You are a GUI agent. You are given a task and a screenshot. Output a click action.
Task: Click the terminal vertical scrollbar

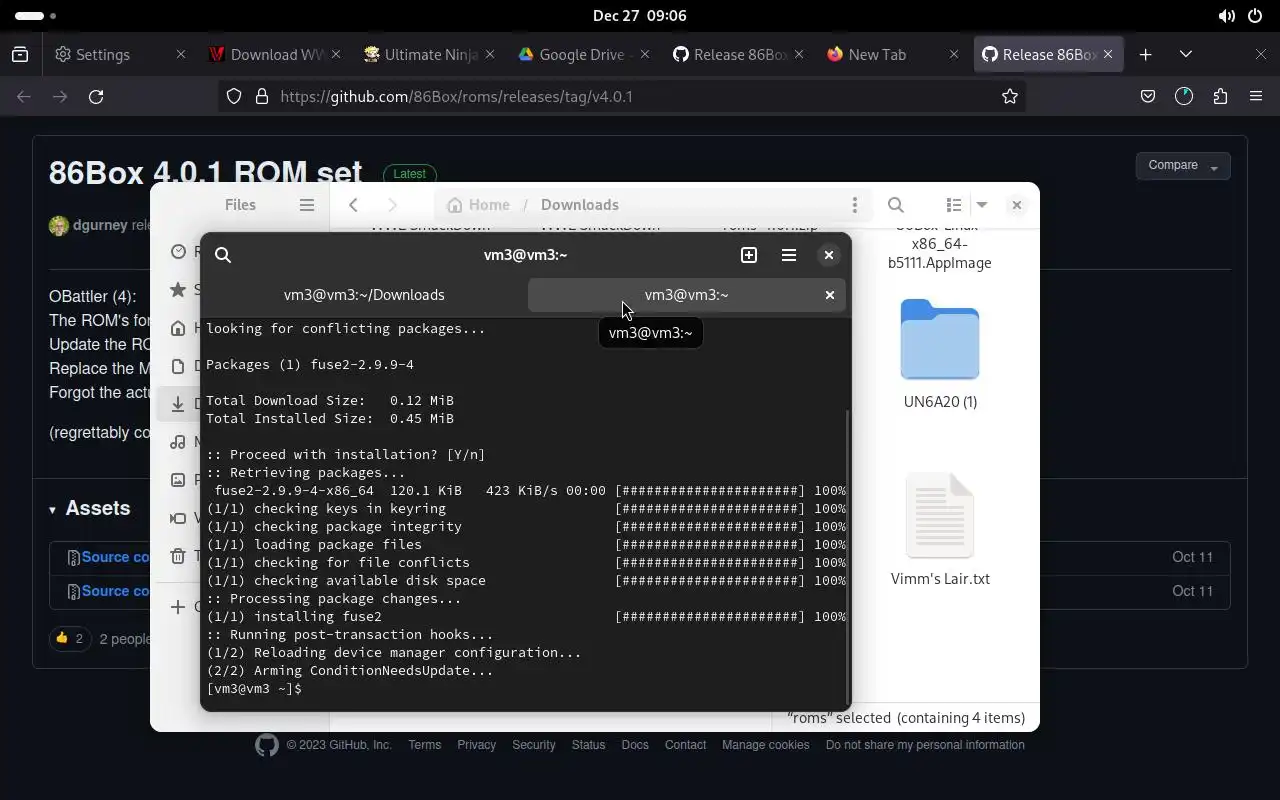coord(848,556)
